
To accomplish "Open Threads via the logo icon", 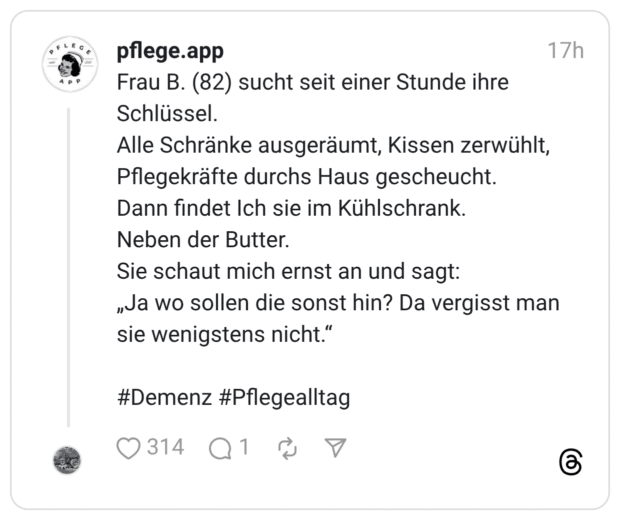I will [x=570, y=462].
